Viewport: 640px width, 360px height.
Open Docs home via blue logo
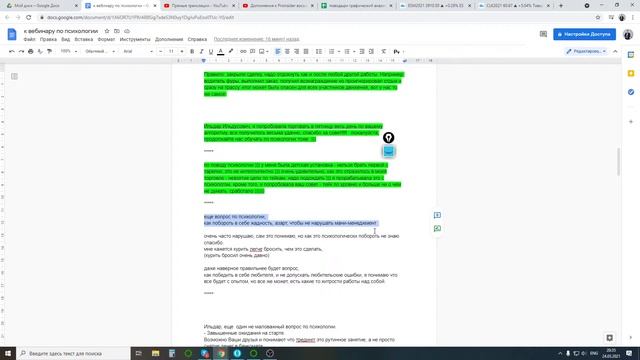(12, 34)
